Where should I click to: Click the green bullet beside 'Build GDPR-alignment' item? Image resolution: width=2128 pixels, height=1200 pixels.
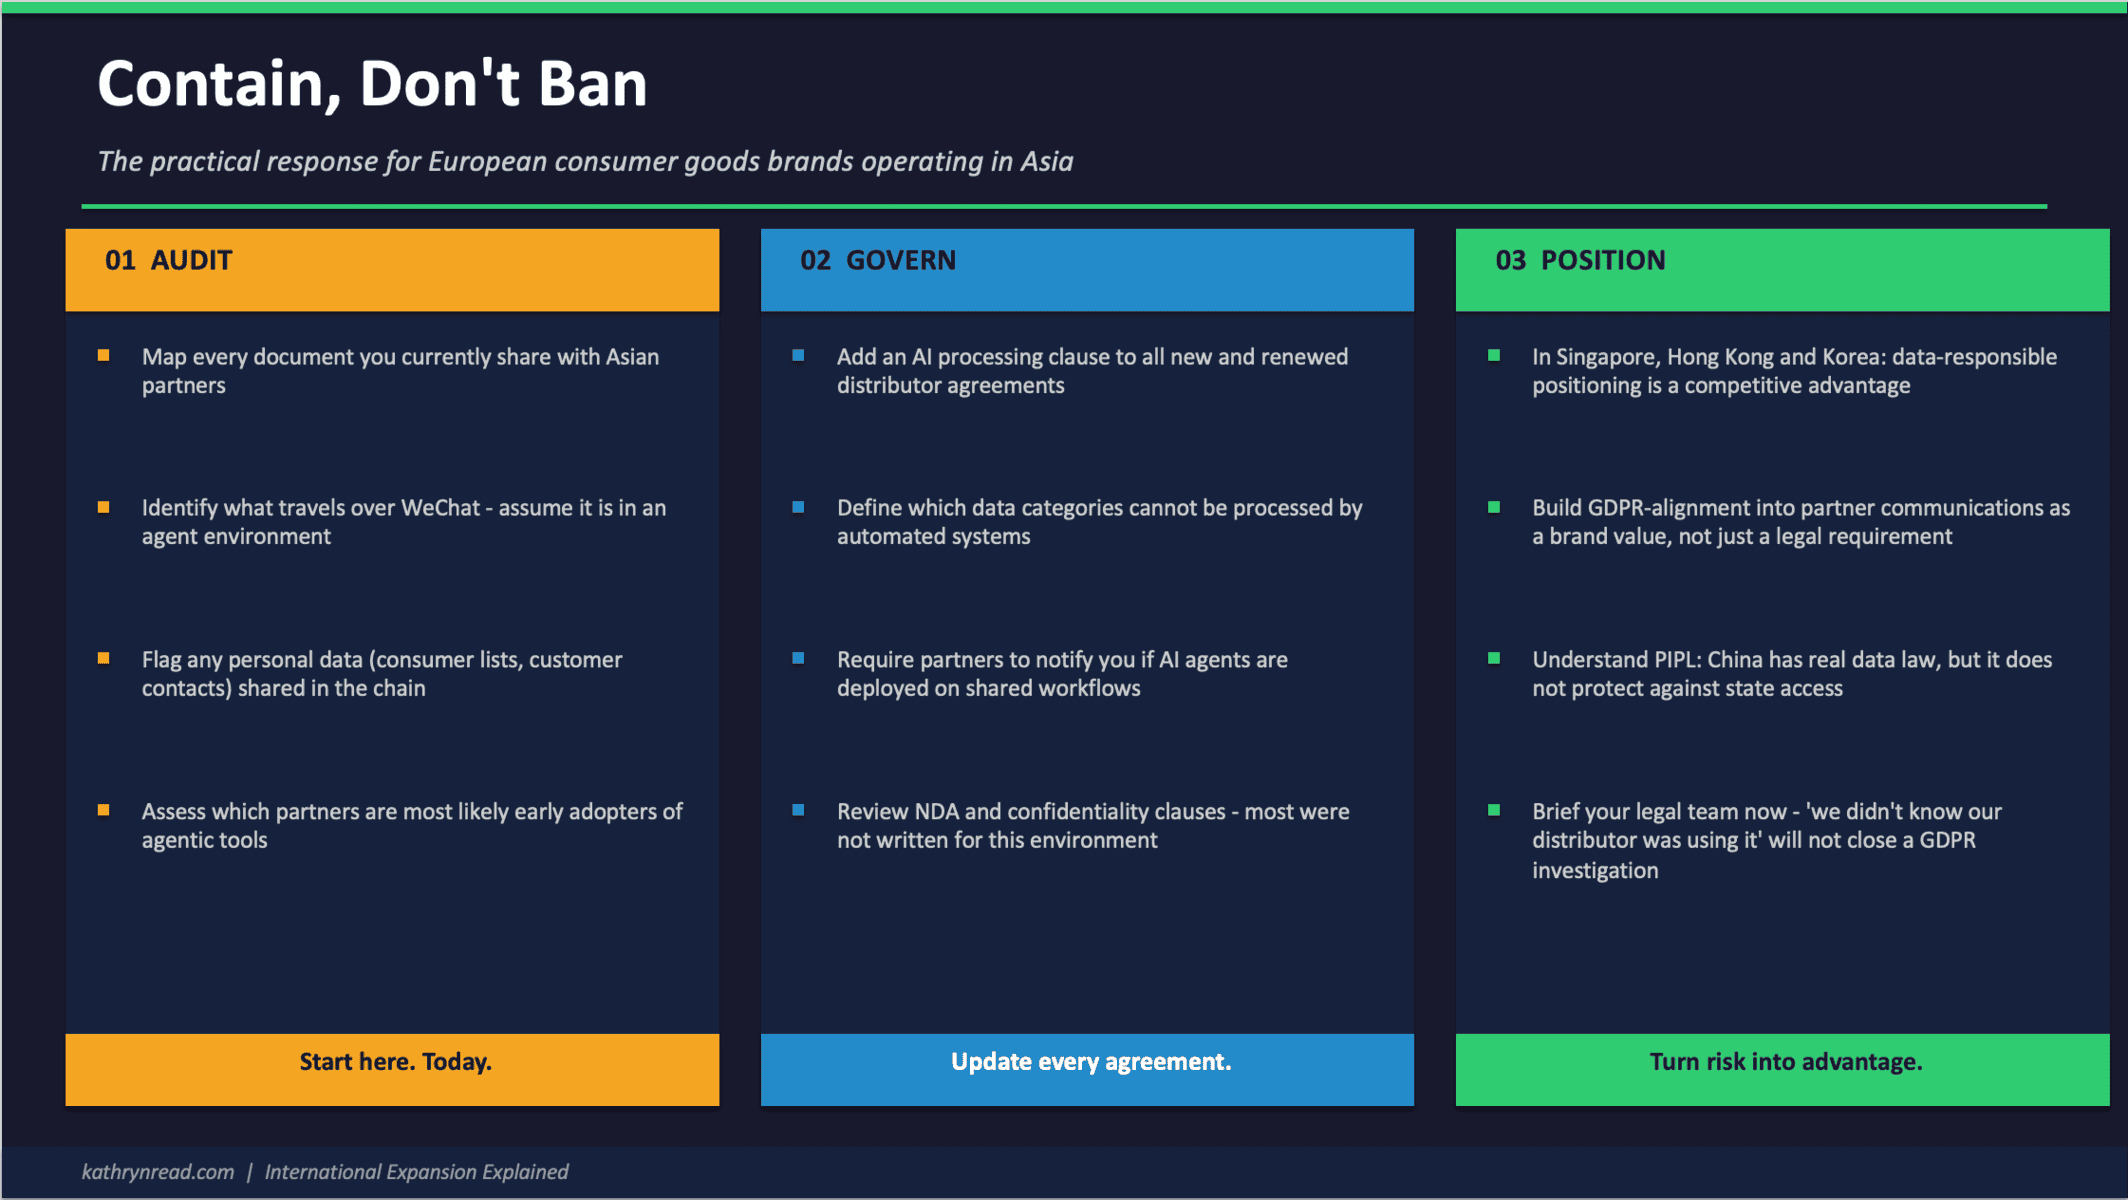[1494, 506]
